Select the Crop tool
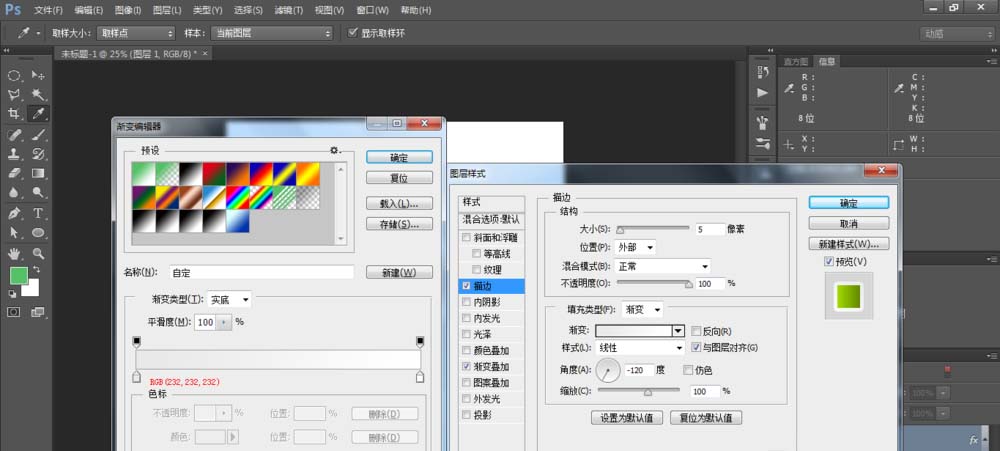This screenshot has width=1000, height=451. (15, 114)
